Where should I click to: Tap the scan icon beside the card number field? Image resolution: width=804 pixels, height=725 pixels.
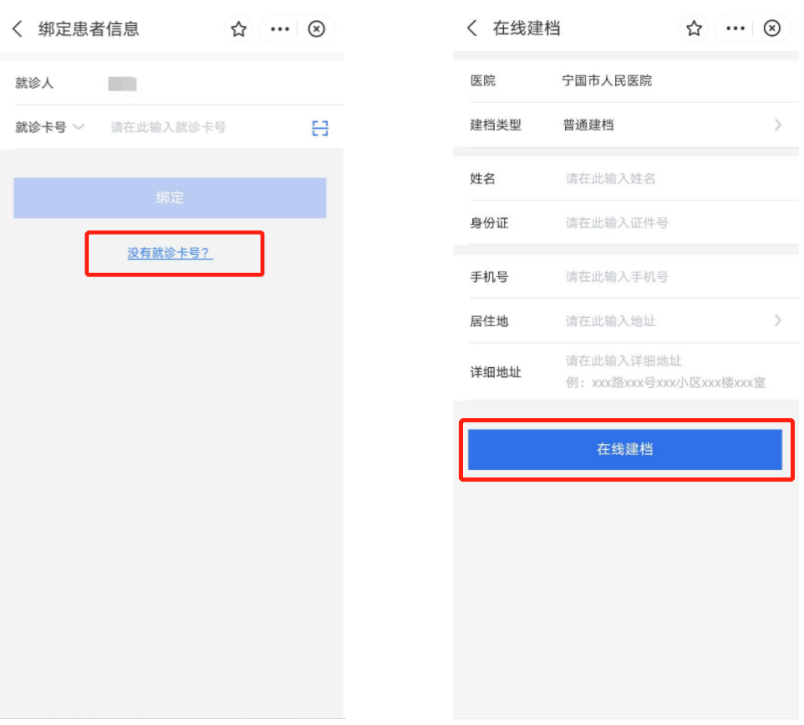(319, 128)
